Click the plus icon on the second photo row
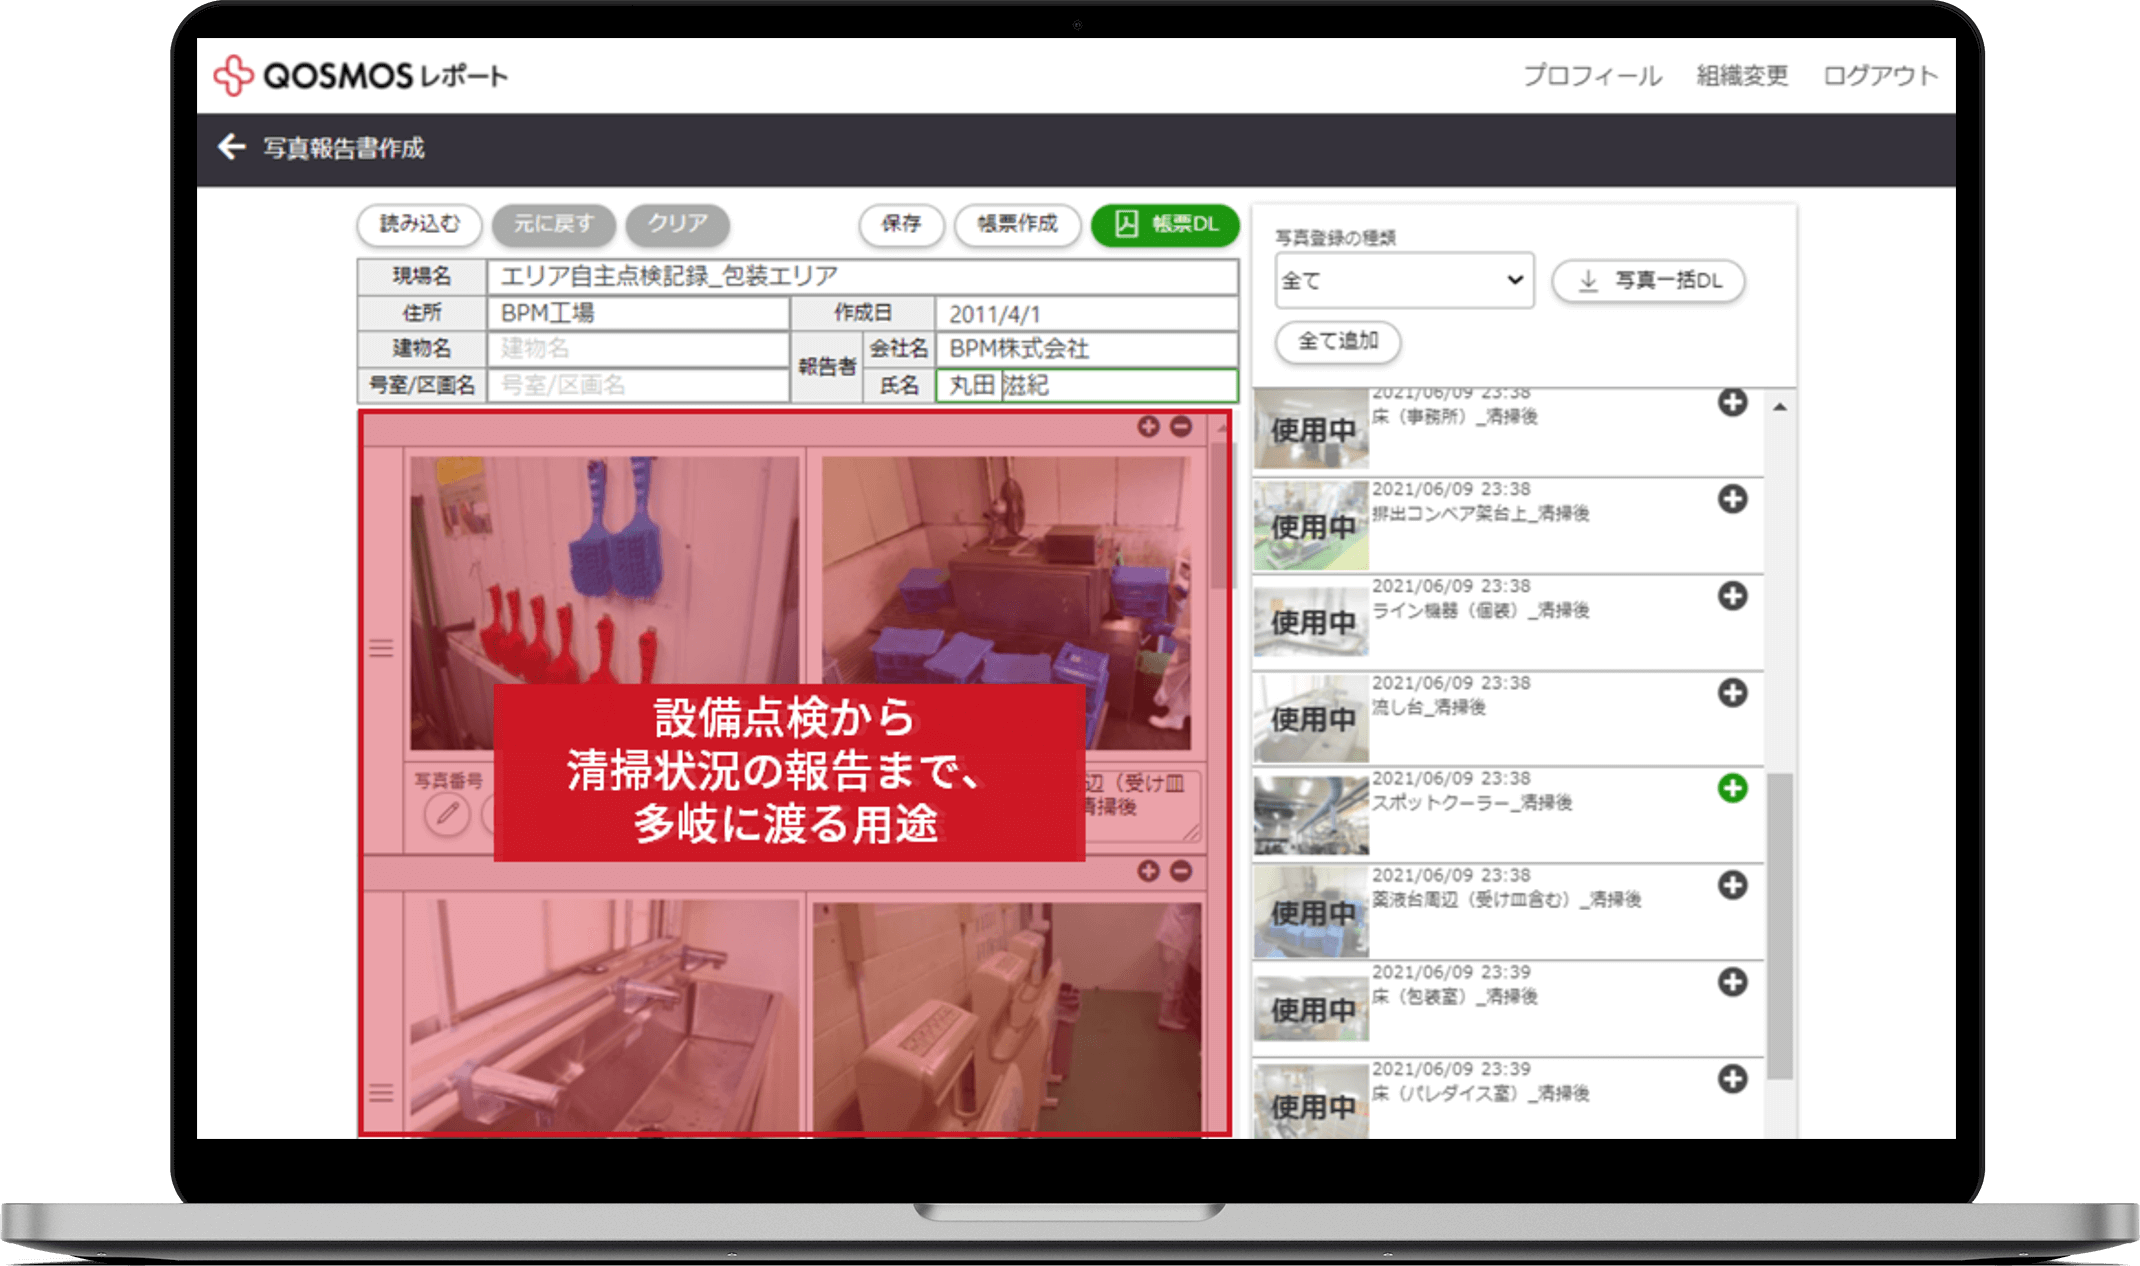Screen dimensions: 2140x1266 coord(1149,871)
